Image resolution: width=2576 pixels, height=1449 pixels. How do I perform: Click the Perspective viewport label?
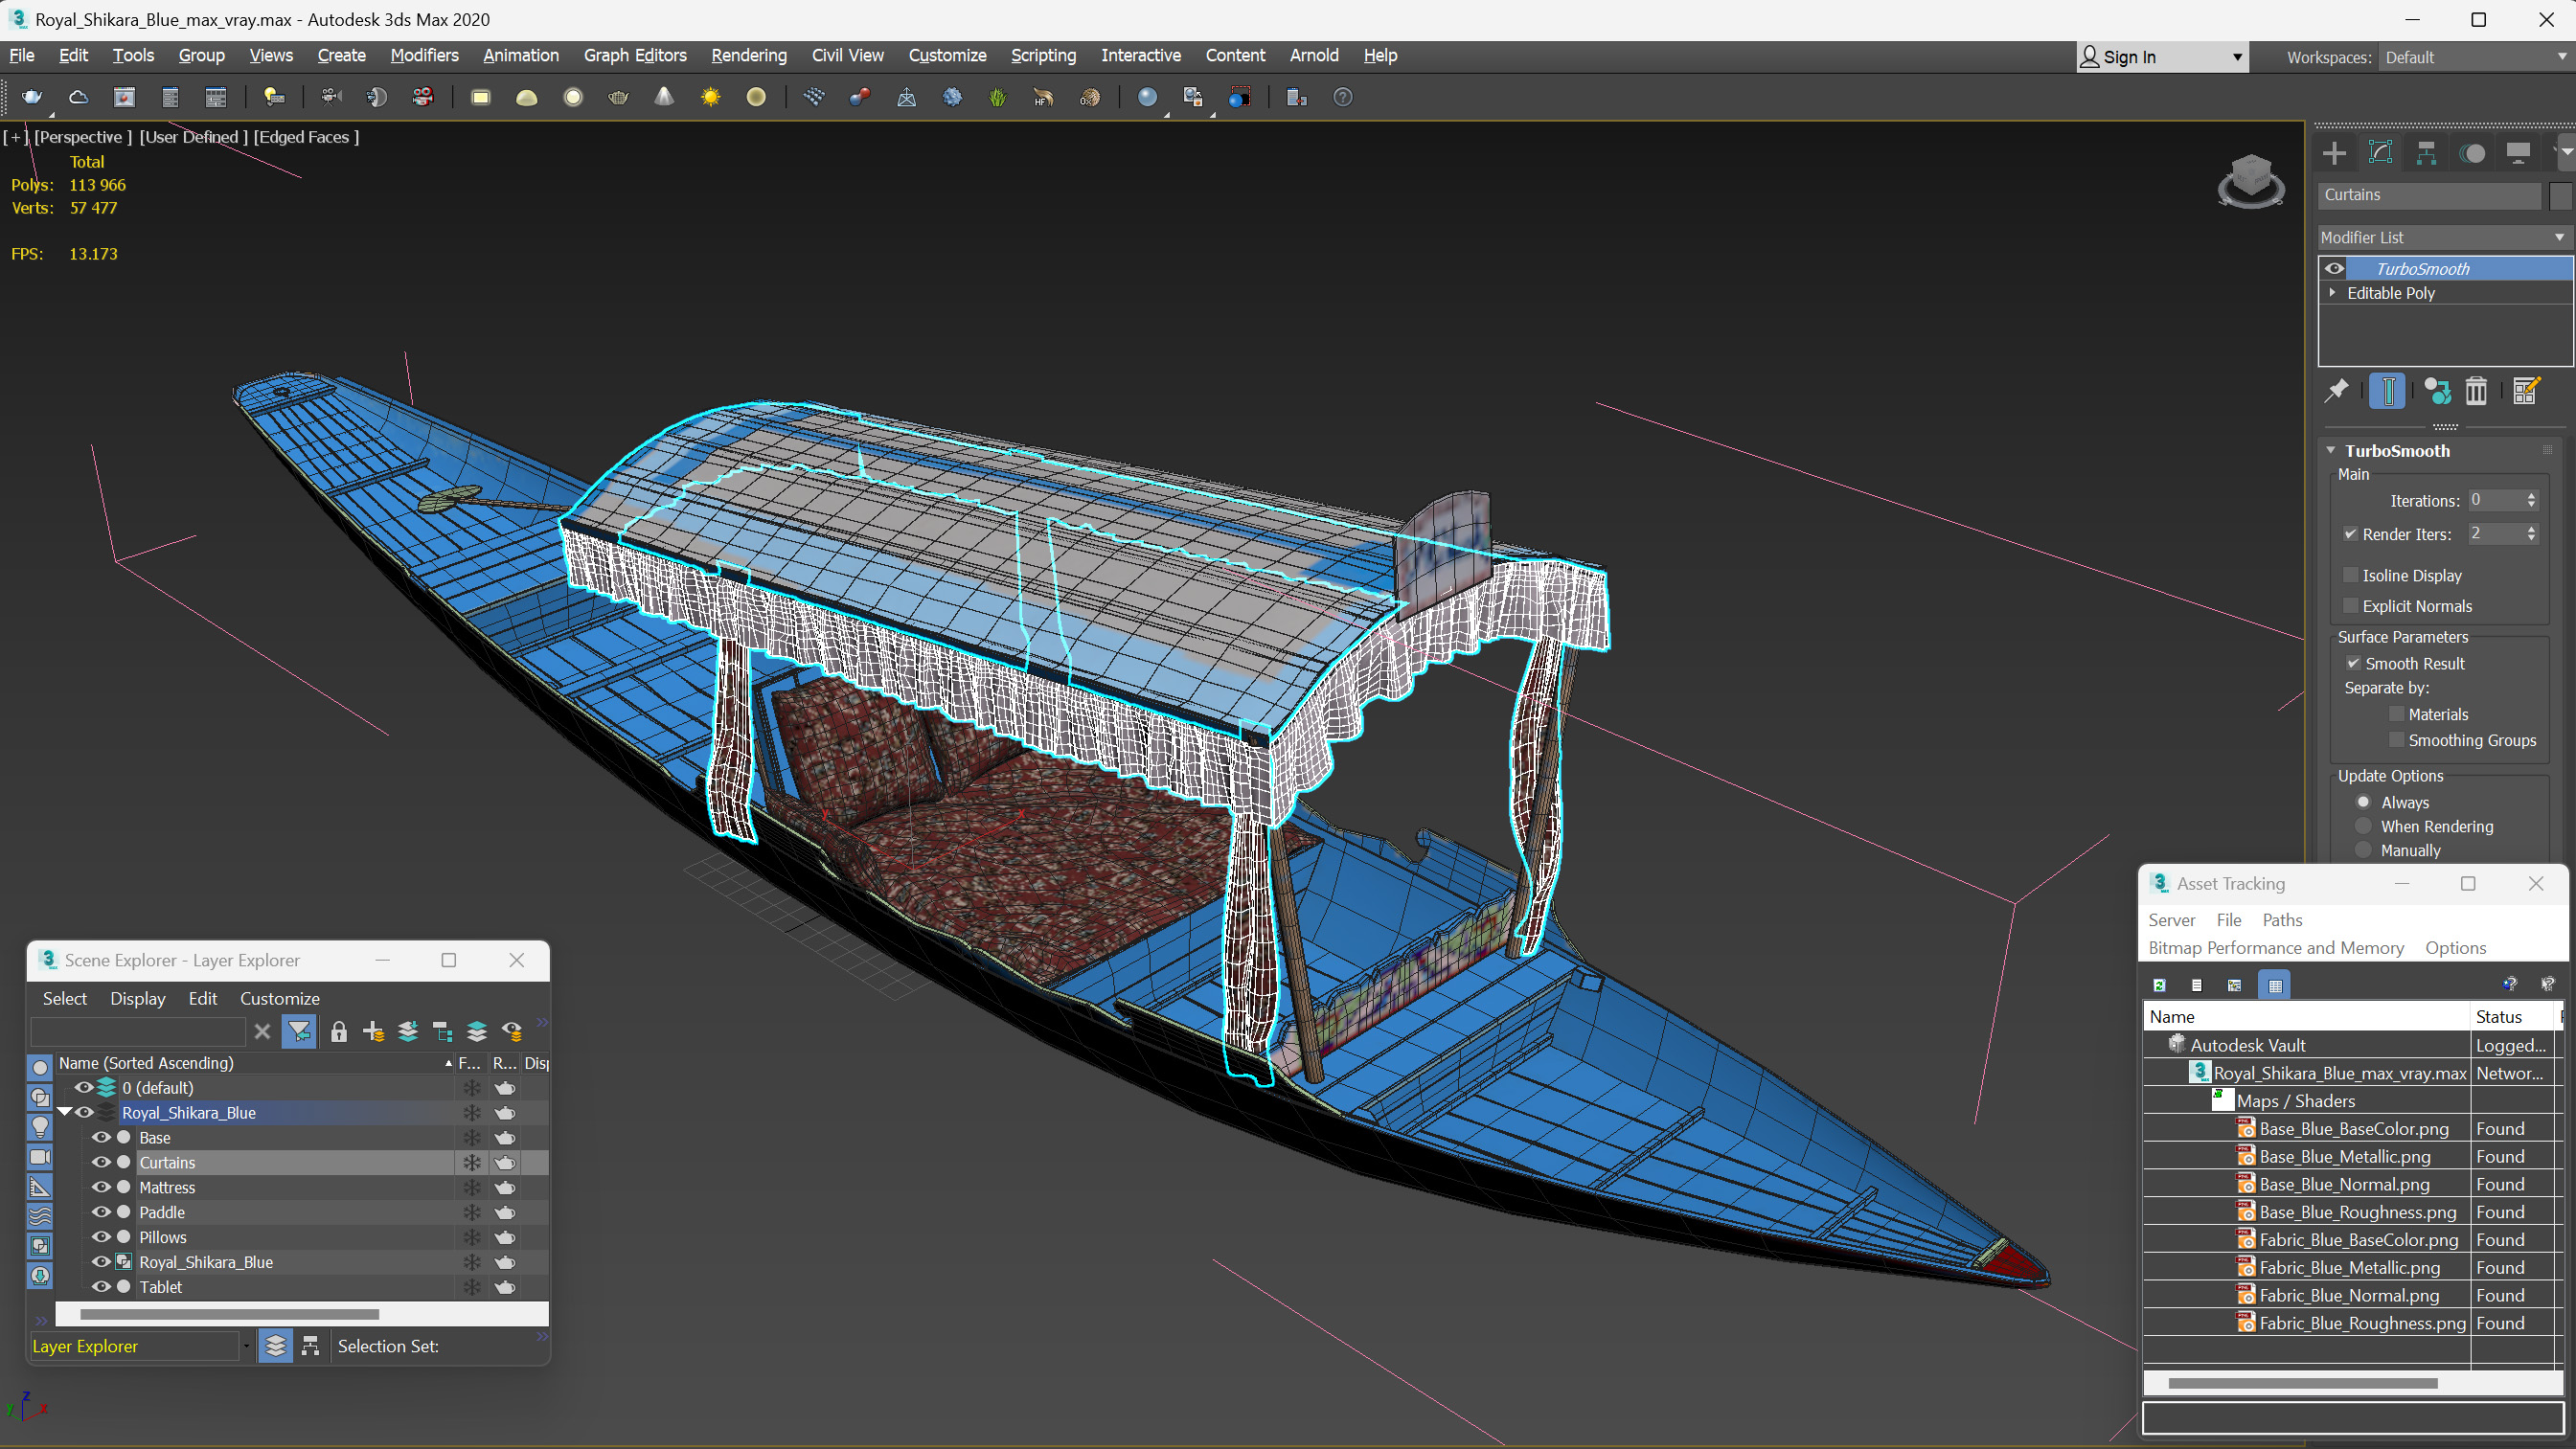[x=83, y=137]
